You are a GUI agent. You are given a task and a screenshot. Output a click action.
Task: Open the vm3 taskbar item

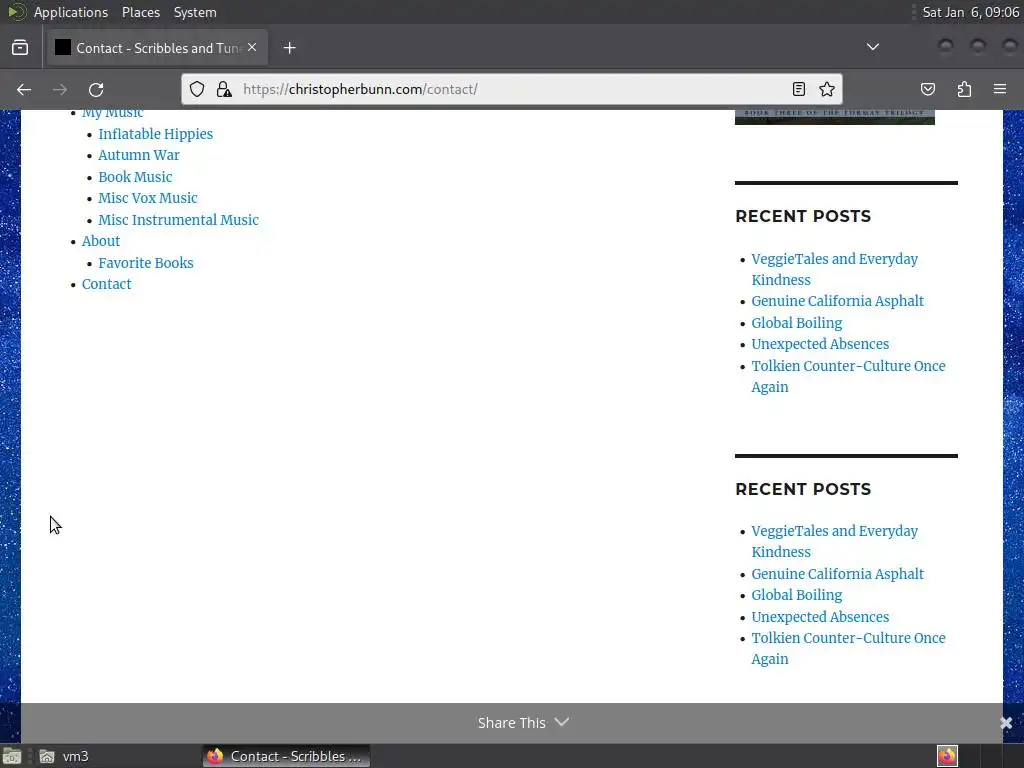tap(63, 756)
